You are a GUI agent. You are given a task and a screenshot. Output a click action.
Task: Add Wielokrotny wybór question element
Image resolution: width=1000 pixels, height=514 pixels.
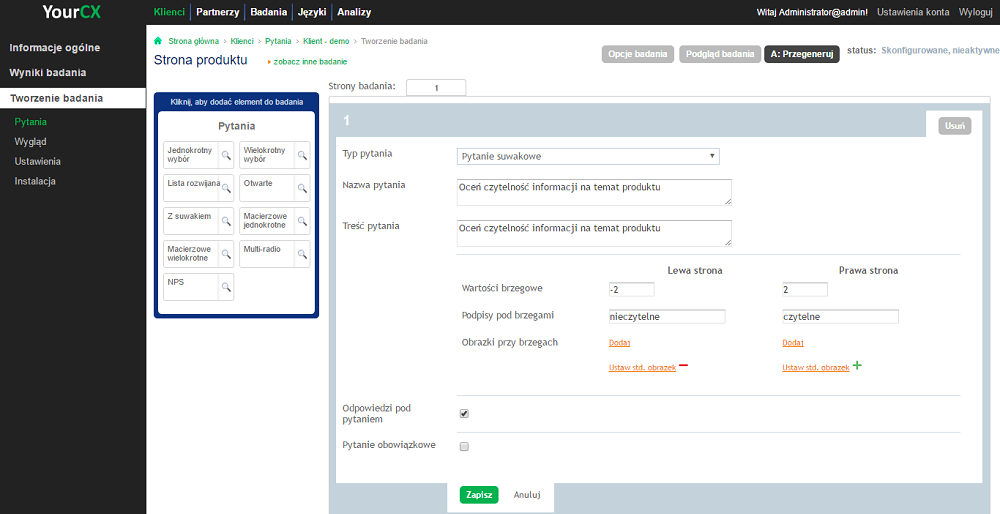(267, 155)
